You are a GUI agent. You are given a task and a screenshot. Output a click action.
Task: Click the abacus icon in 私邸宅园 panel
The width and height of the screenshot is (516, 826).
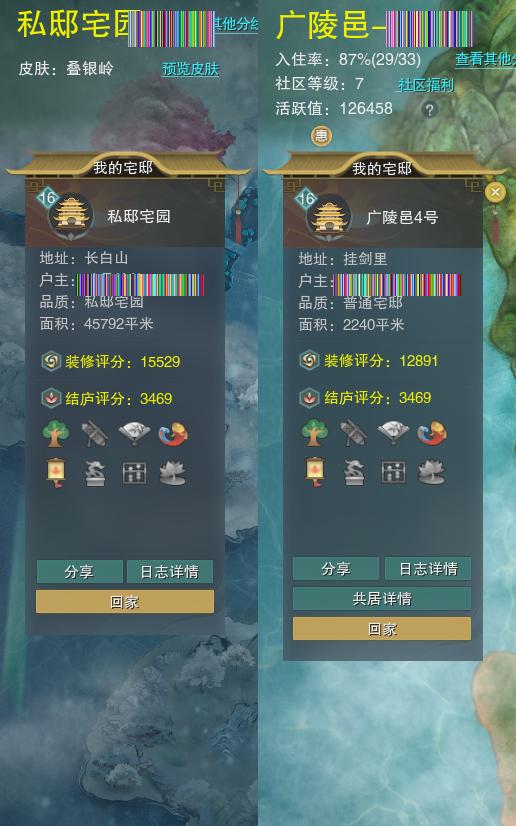point(134,474)
